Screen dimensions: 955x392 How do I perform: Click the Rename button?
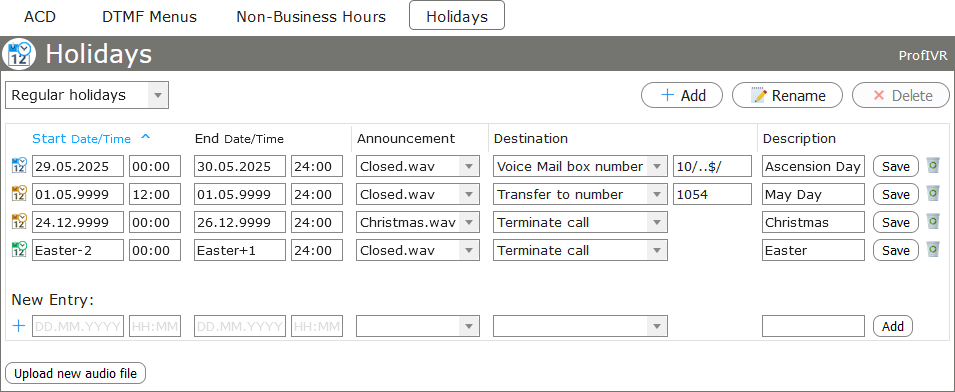click(x=787, y=96)
